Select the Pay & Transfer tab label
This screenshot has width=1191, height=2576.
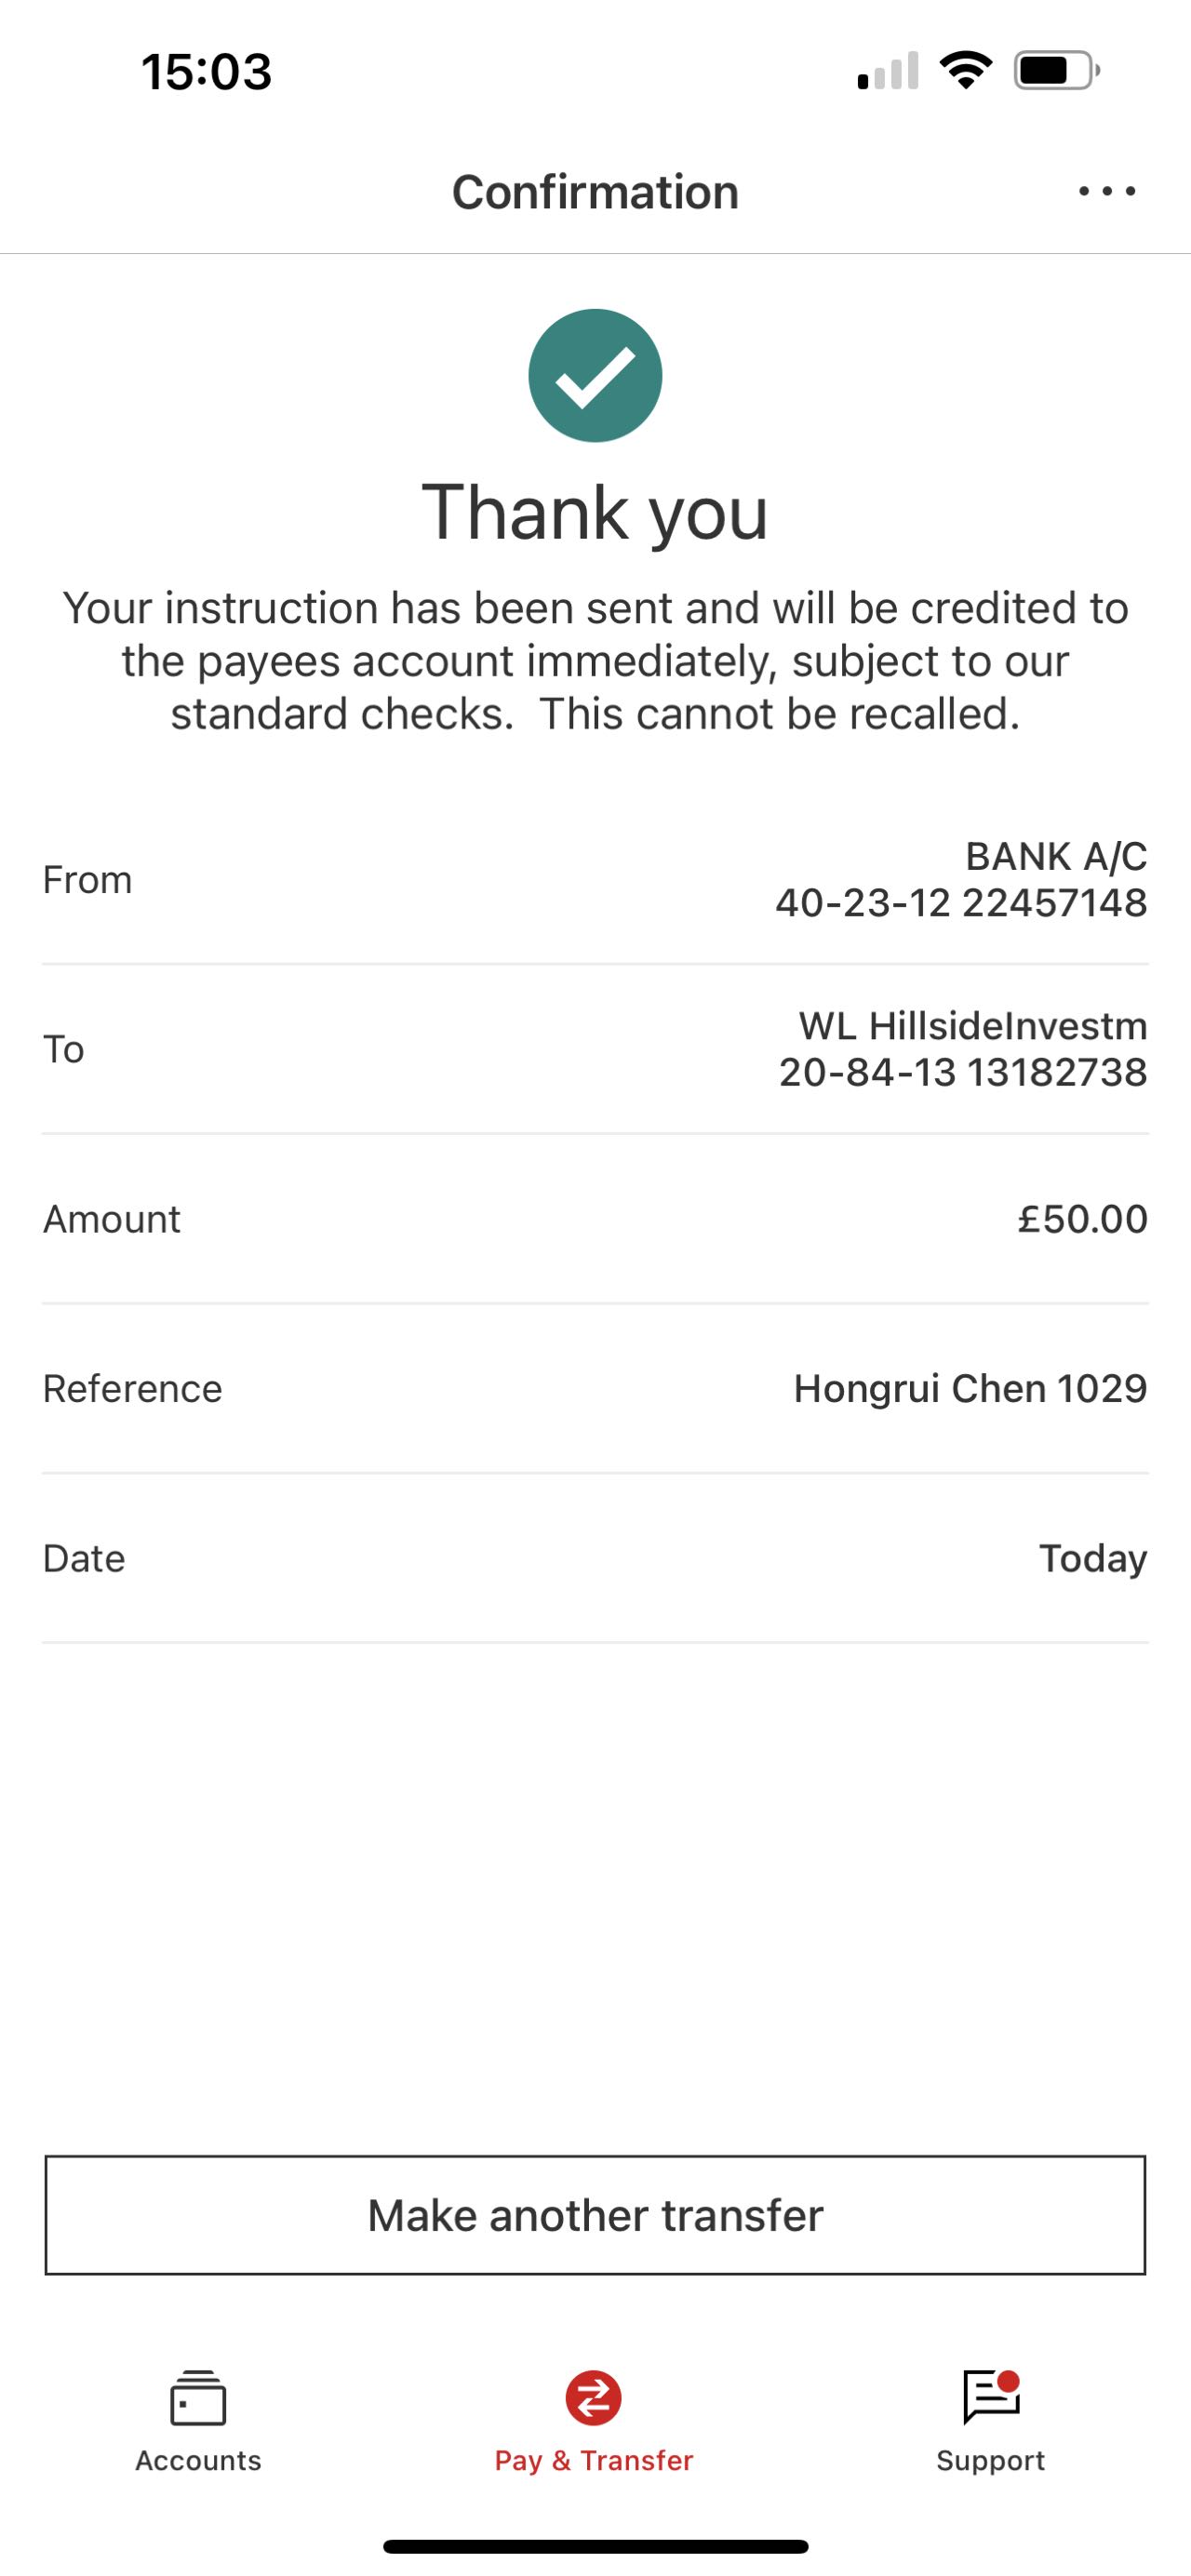coord(594,2460)
